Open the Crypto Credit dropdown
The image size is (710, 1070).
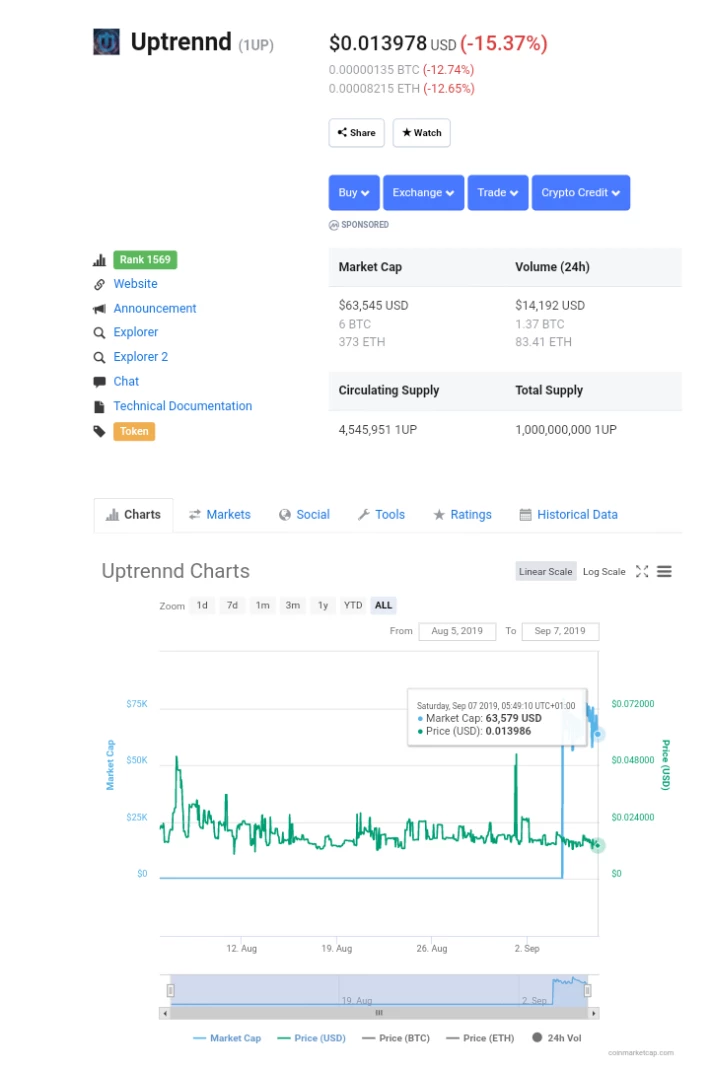[581, 192]
